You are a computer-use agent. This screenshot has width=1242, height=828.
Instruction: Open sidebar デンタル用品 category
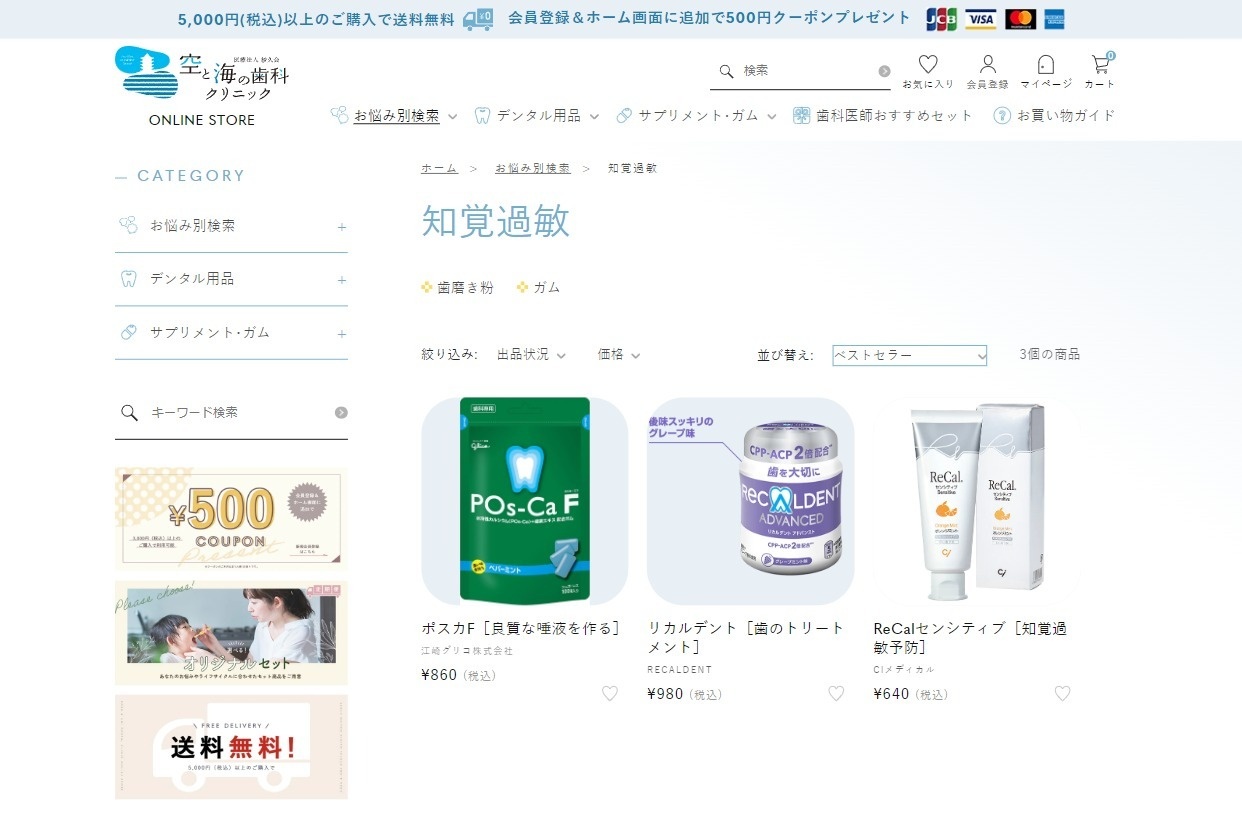coord(192,278)
